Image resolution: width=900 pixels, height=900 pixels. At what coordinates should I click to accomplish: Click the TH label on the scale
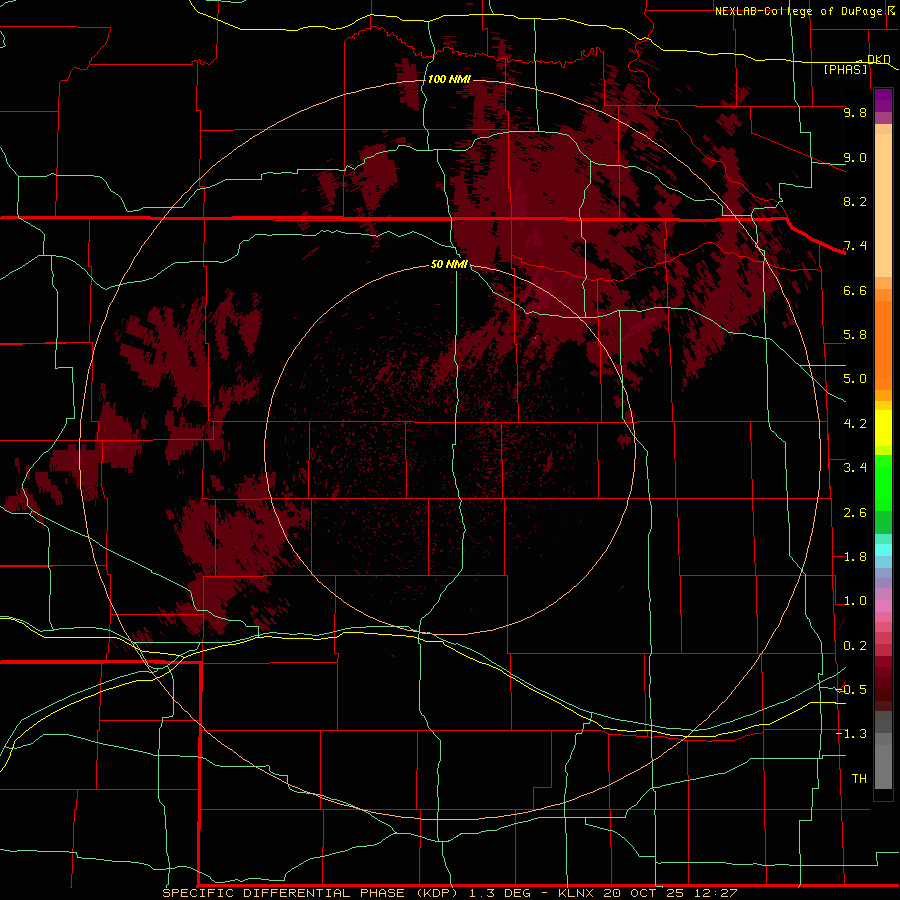pyautogui.click(x=859, y=779)
